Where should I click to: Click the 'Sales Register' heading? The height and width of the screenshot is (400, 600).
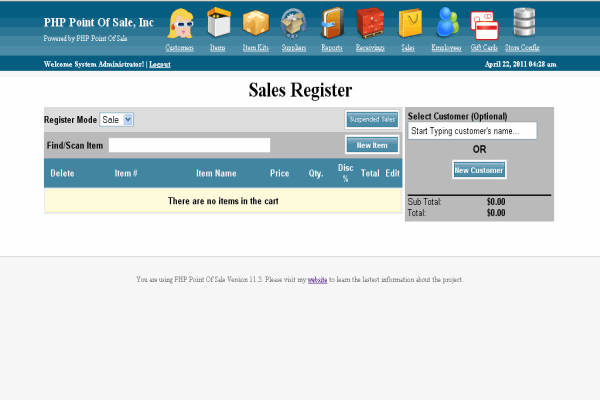300,90
